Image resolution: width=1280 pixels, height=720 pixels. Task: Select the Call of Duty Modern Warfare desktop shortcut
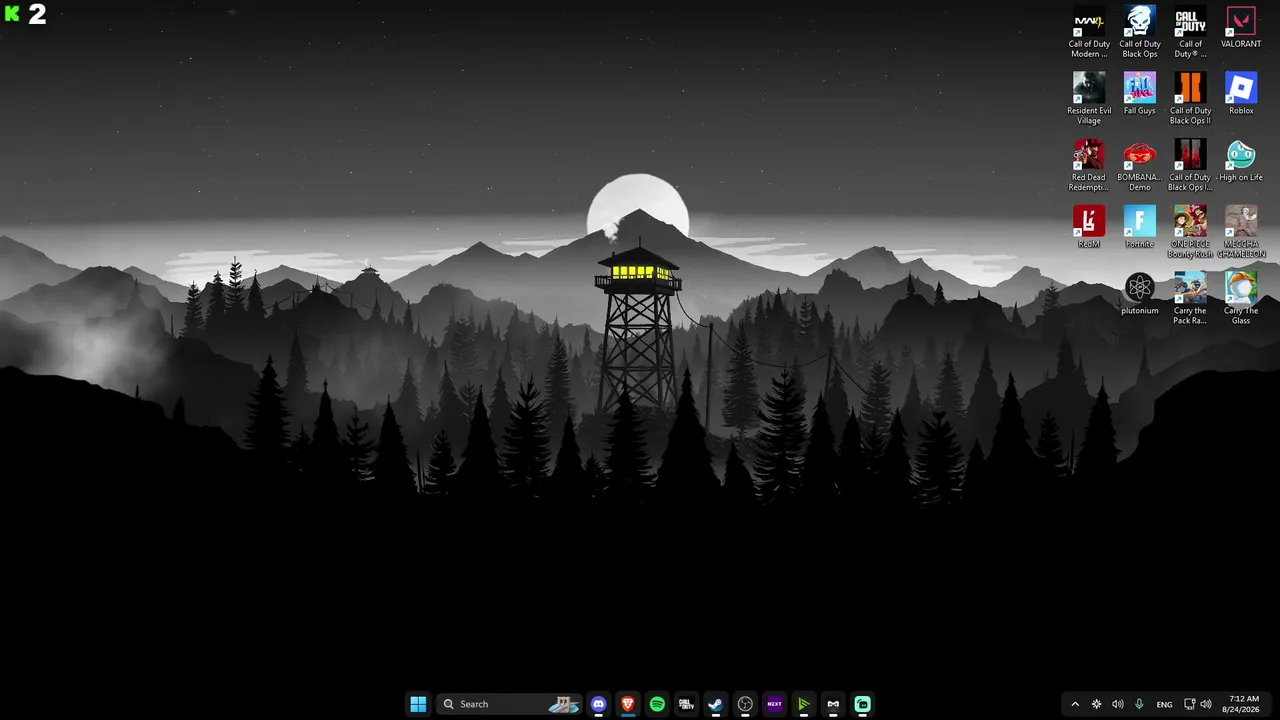point(1089,32)
